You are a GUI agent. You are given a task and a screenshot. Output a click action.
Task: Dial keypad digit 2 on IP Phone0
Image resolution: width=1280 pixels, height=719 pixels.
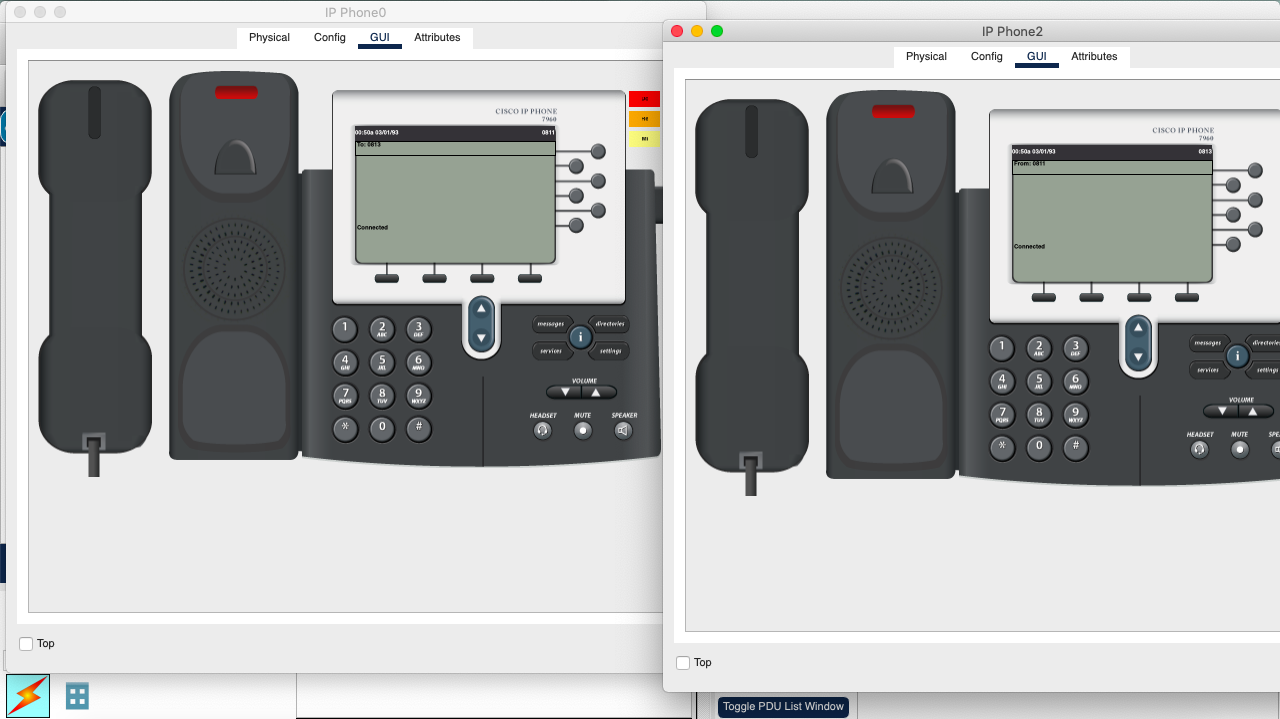[381, 328]
